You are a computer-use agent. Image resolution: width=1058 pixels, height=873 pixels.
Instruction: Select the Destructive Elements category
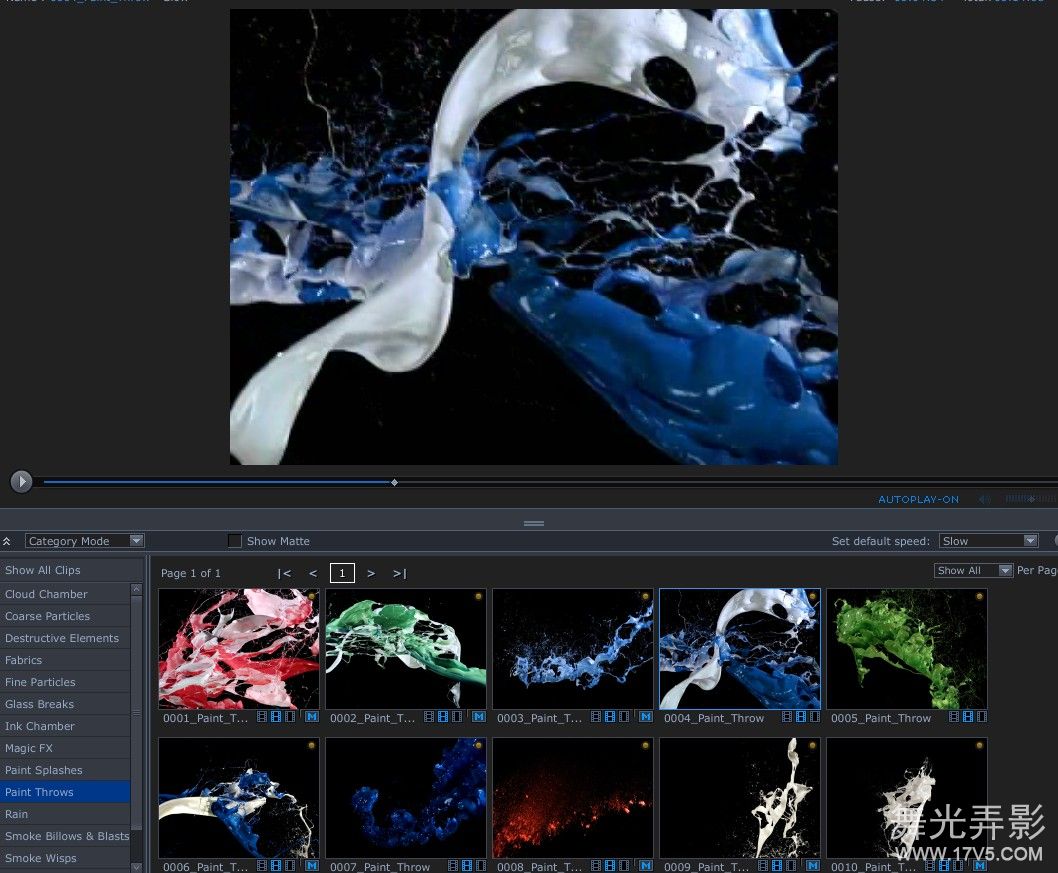coord(65,638)
